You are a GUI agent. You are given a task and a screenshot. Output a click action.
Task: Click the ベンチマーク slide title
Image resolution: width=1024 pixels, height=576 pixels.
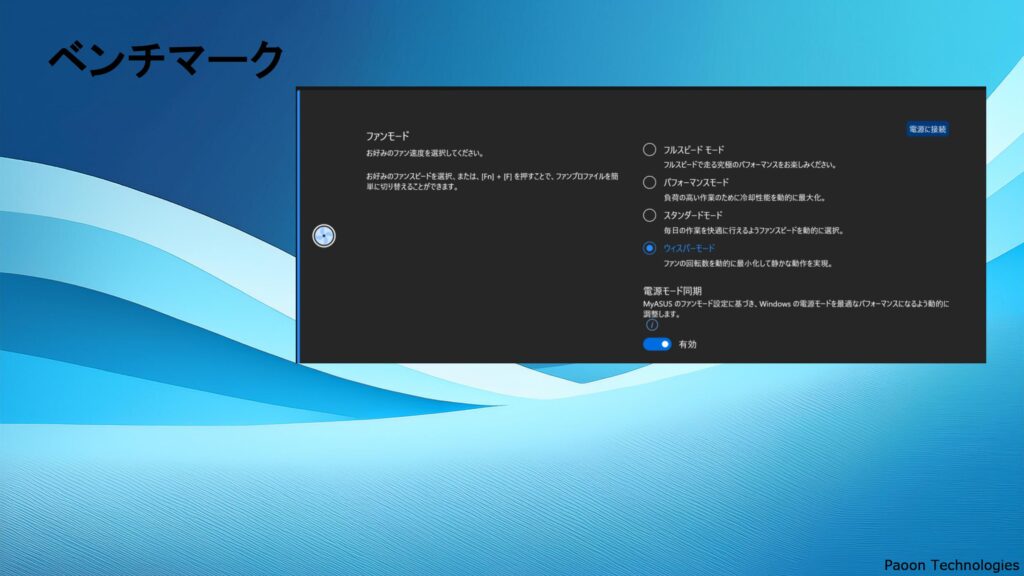click(166, 60)
